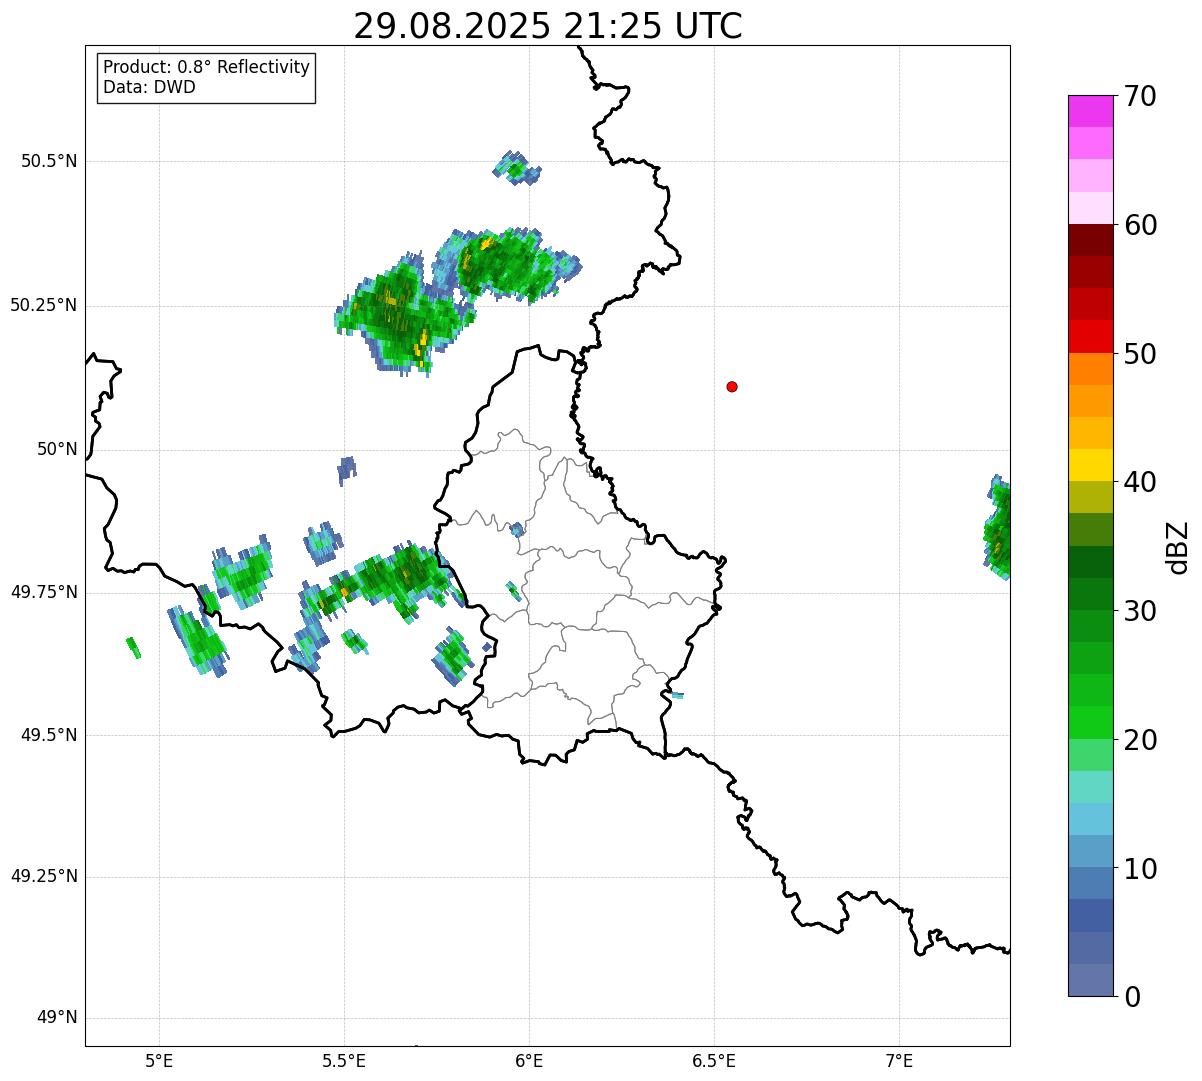Click the 40 tick label on colorbar

tap(1139, 482)
